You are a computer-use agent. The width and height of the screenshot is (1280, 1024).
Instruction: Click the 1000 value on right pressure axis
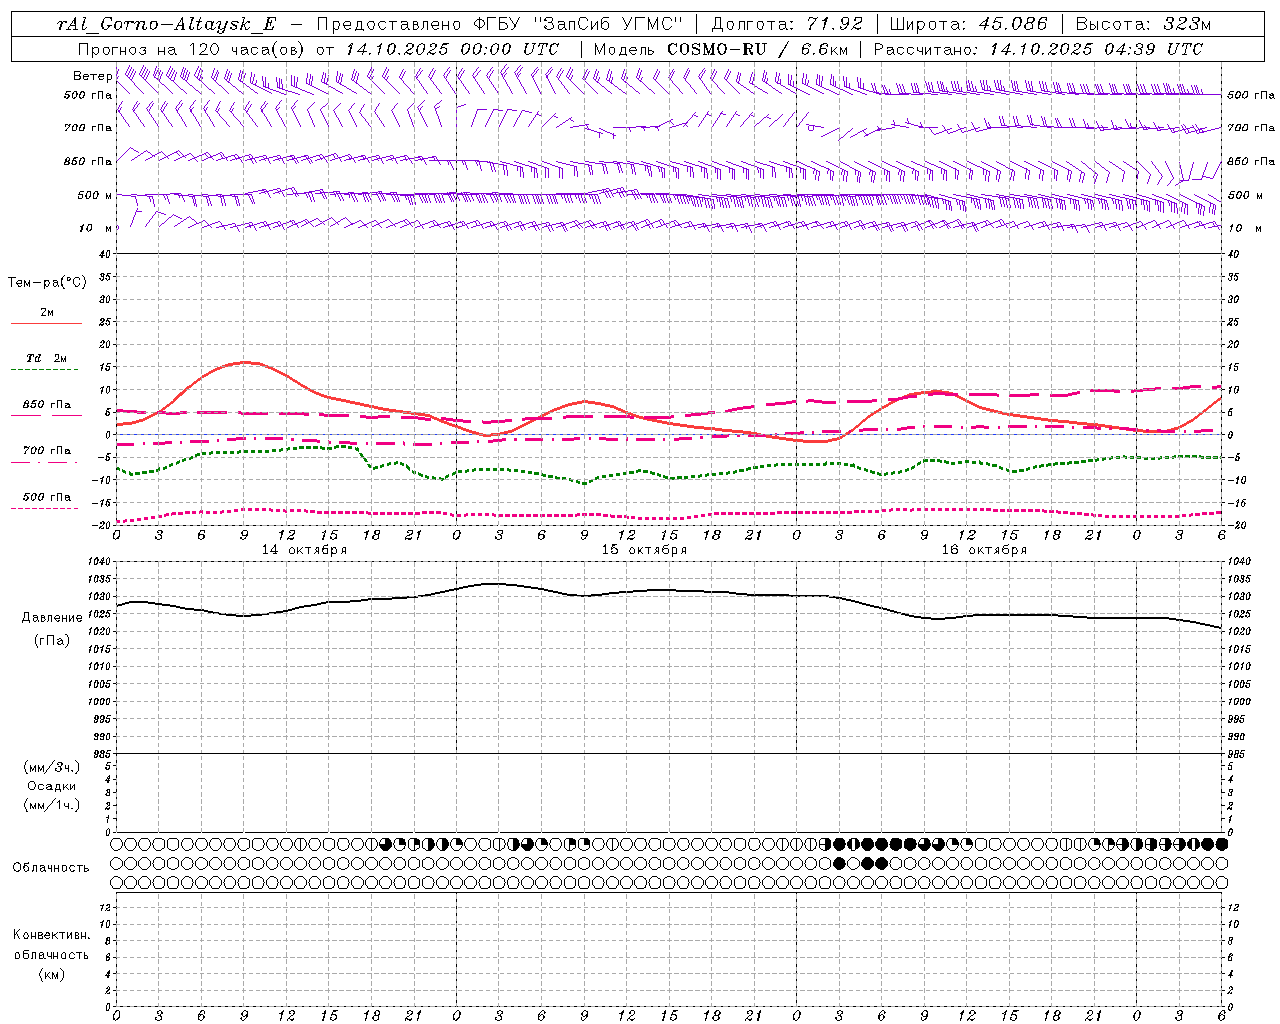[1239, 702]
